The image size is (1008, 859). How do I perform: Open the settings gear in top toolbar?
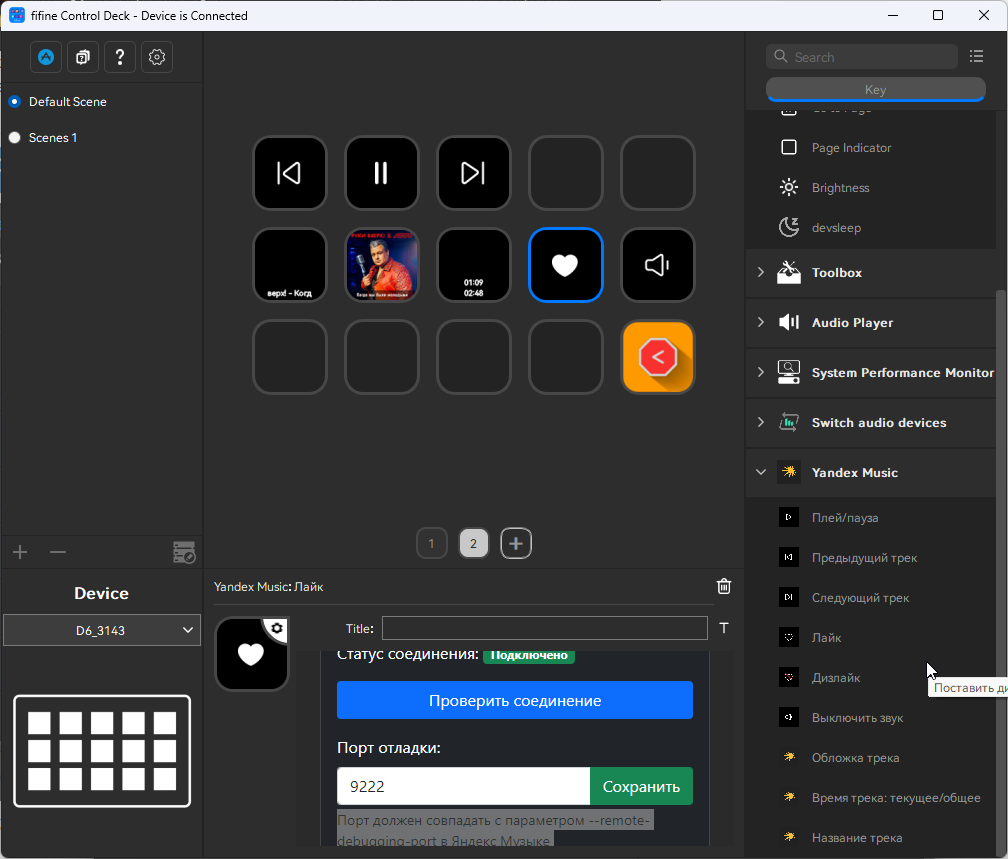pos(156,58)
